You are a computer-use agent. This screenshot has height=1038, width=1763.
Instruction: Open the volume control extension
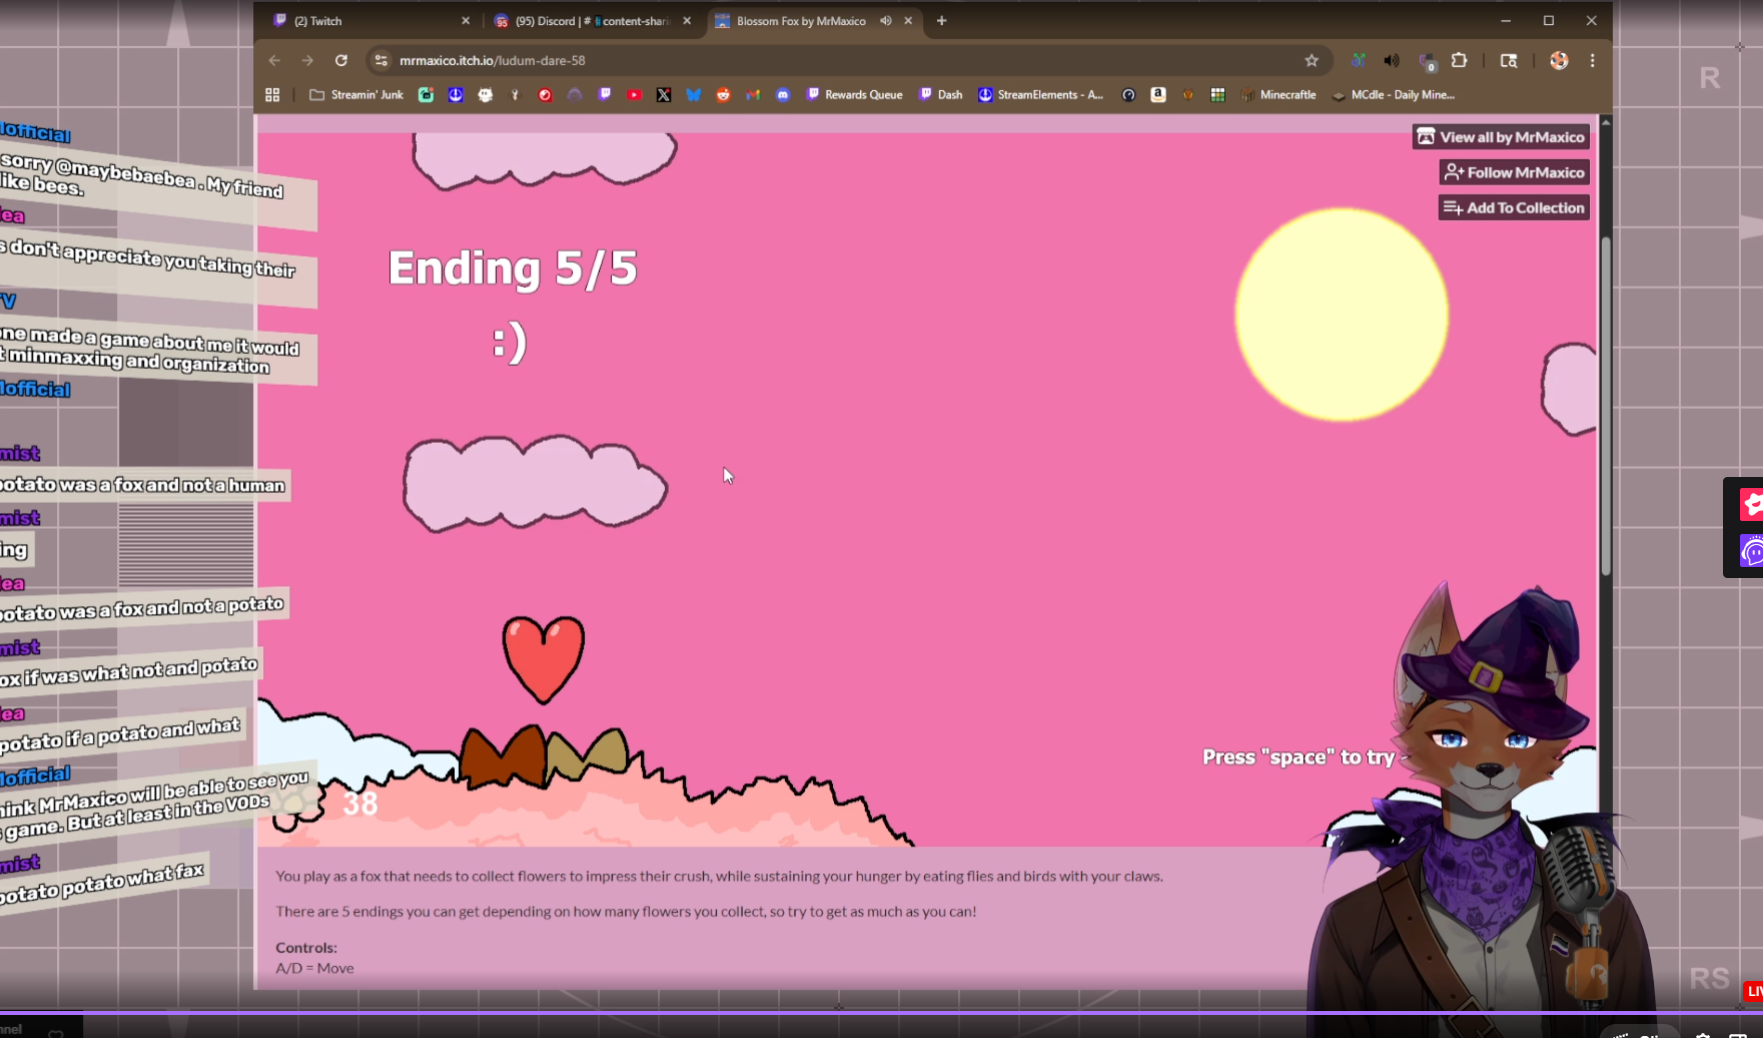(1391, 61)
